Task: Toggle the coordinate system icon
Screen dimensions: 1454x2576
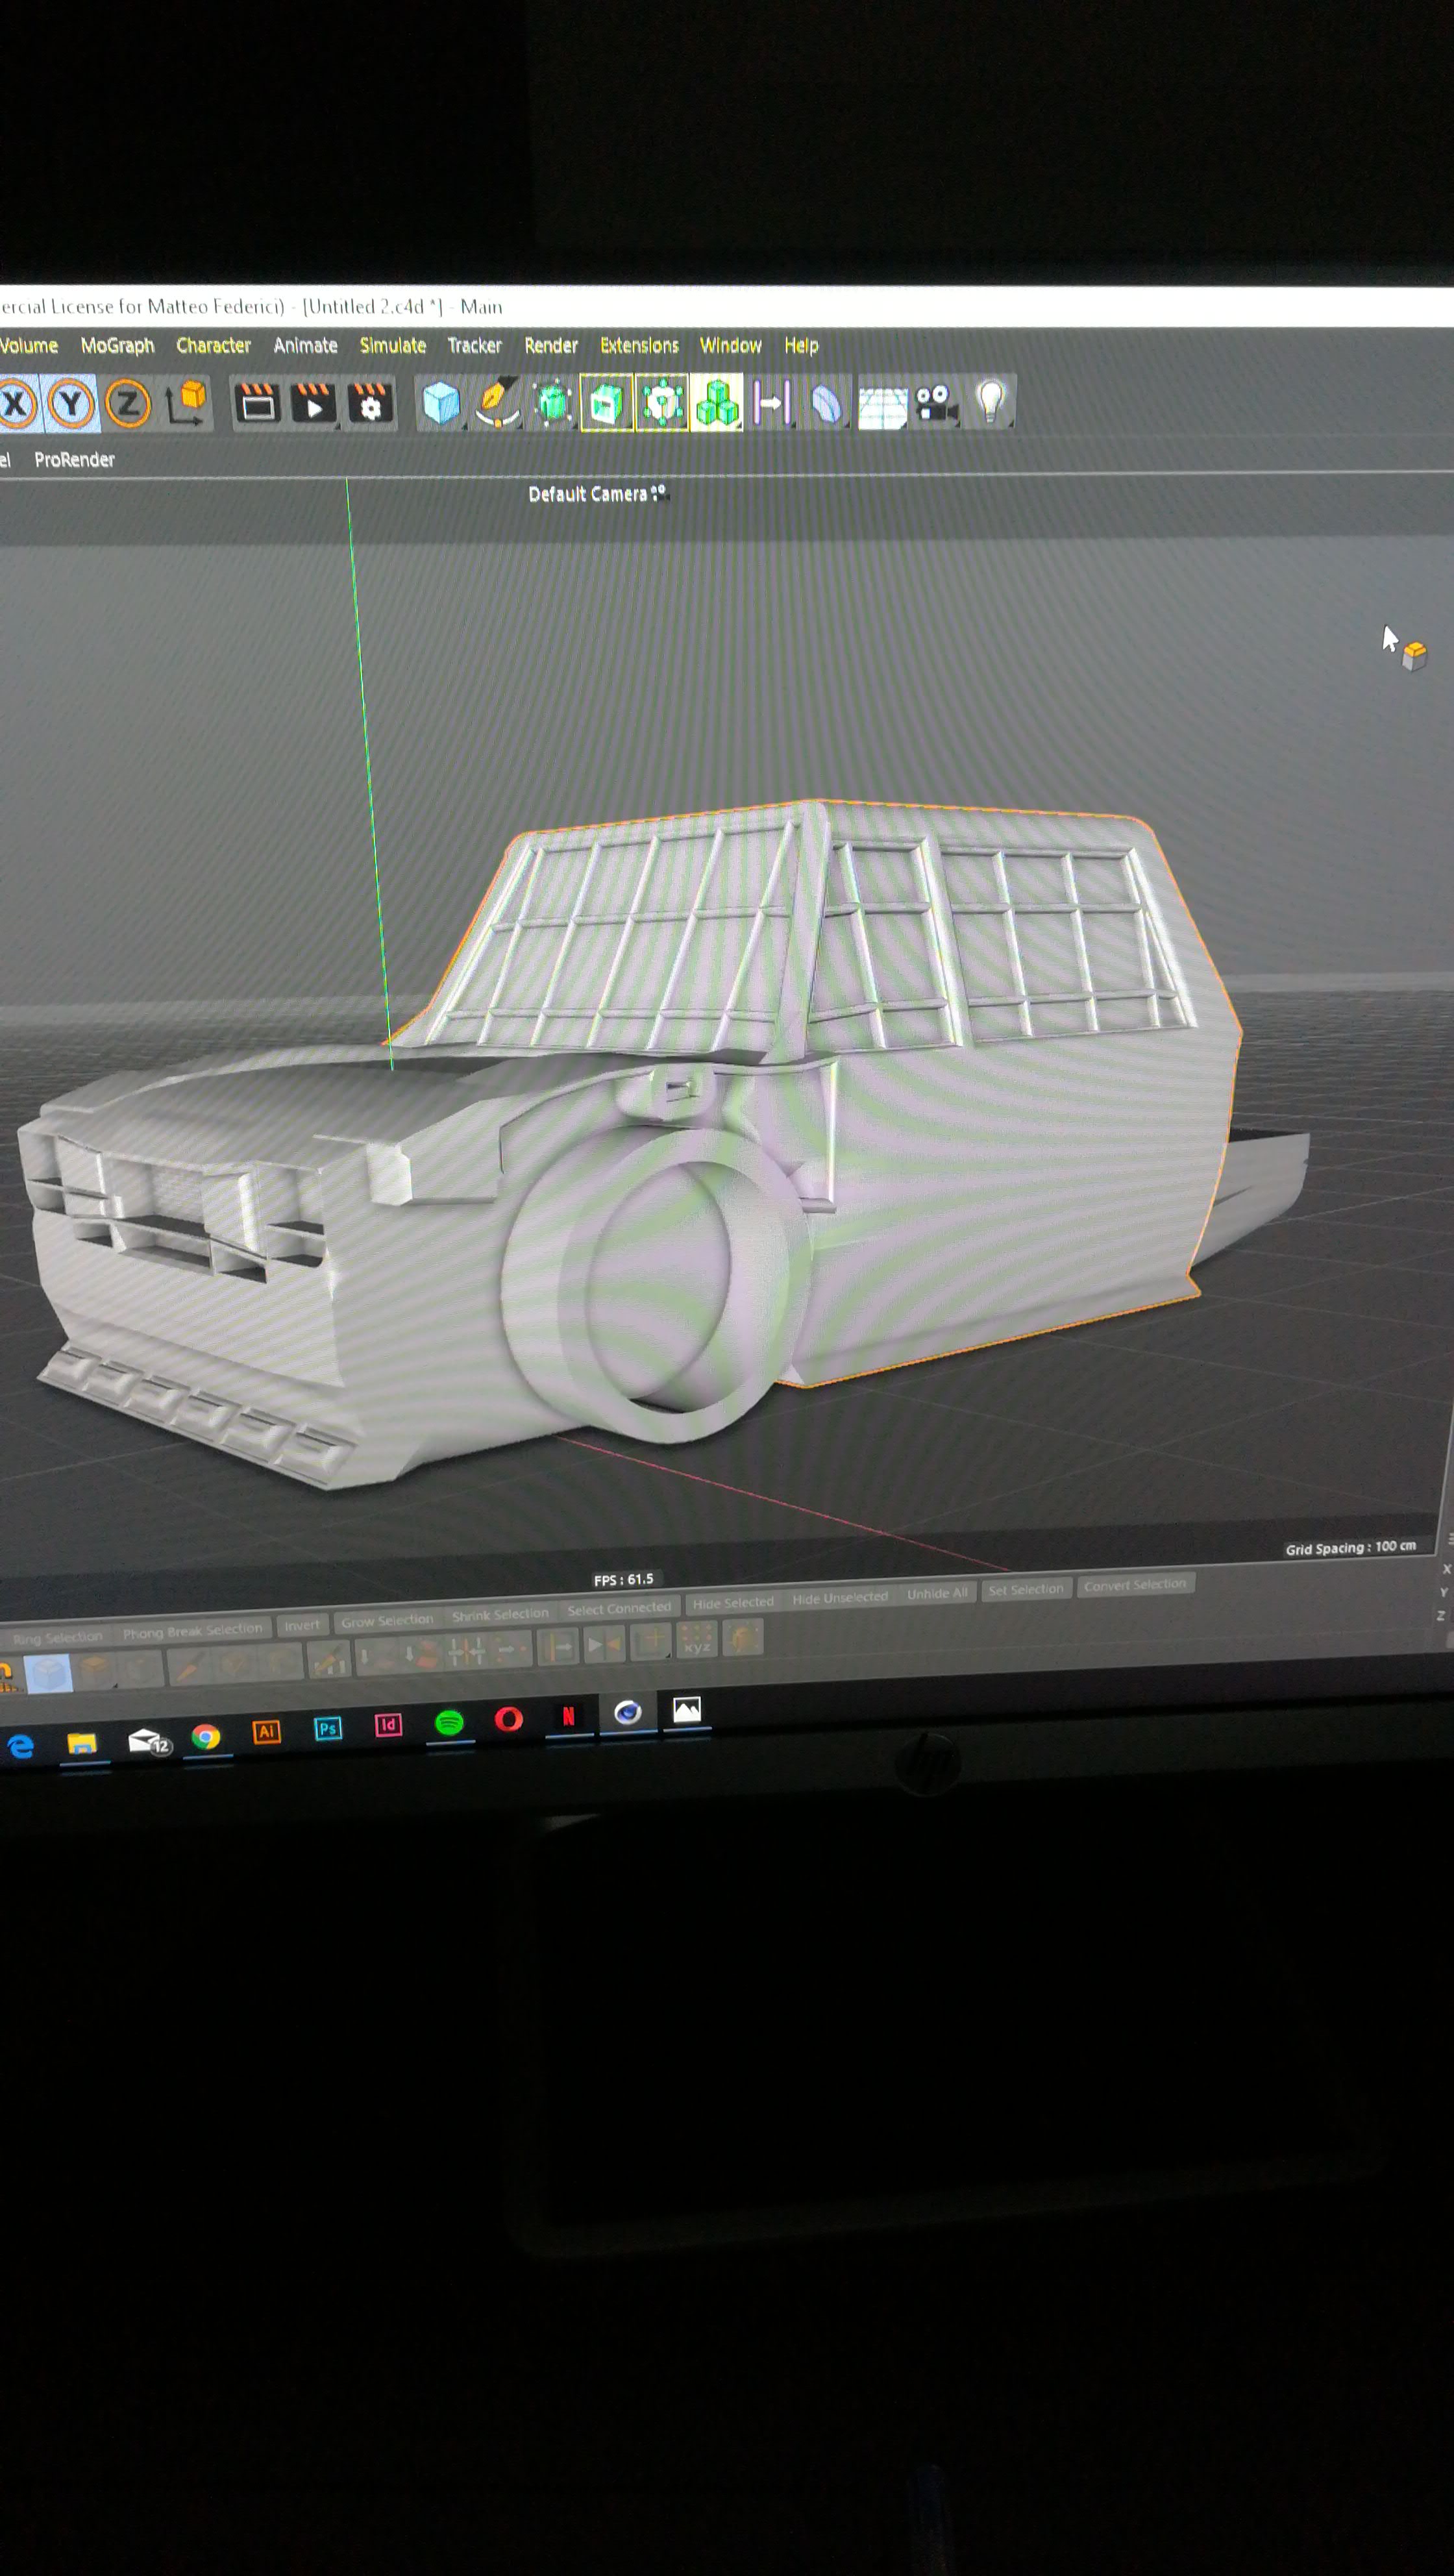Action: [187, 403]
